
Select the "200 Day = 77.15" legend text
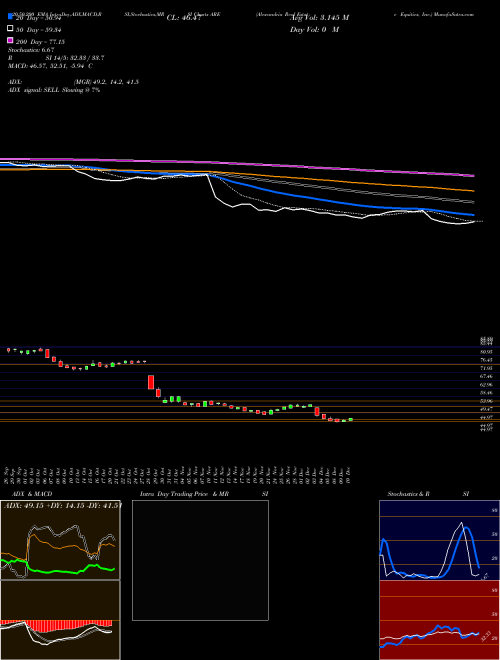40,42
